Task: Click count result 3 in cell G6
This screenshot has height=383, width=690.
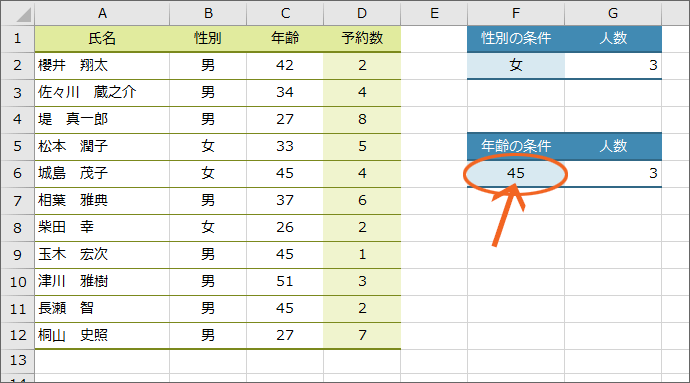Action: pyautogui.click(x=613, y=173)
